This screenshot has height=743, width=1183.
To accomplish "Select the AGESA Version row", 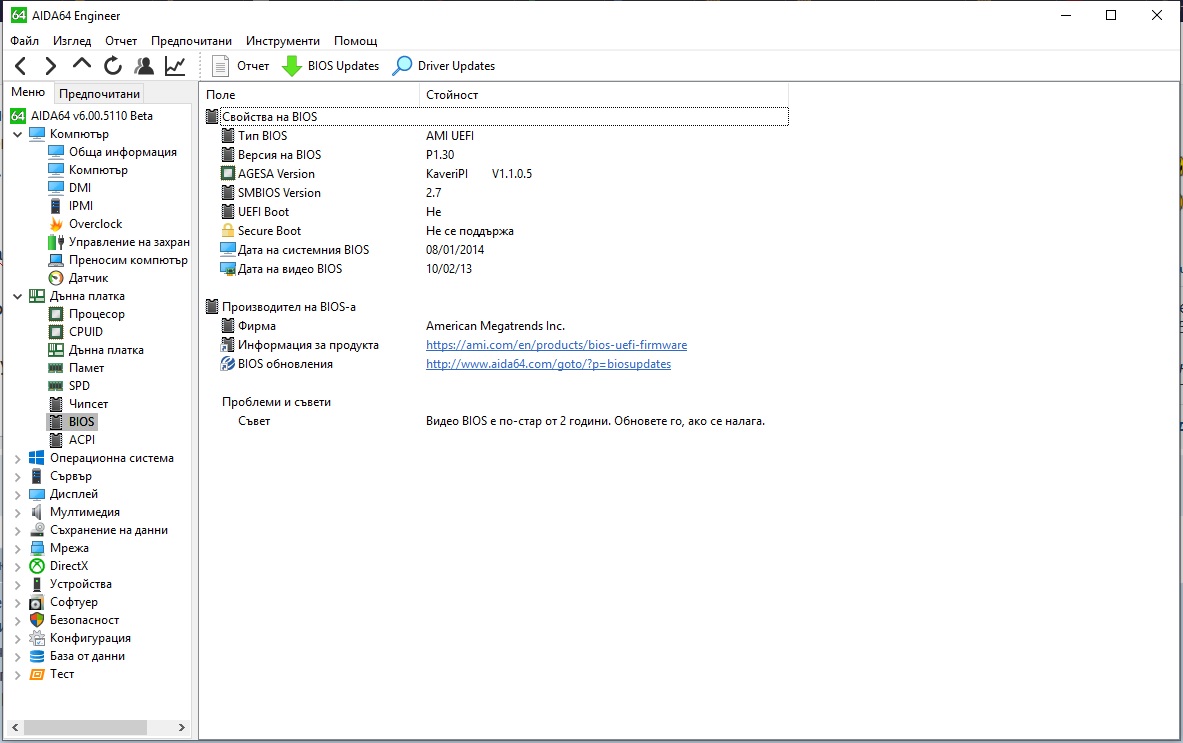I will [x=496, y=173].
